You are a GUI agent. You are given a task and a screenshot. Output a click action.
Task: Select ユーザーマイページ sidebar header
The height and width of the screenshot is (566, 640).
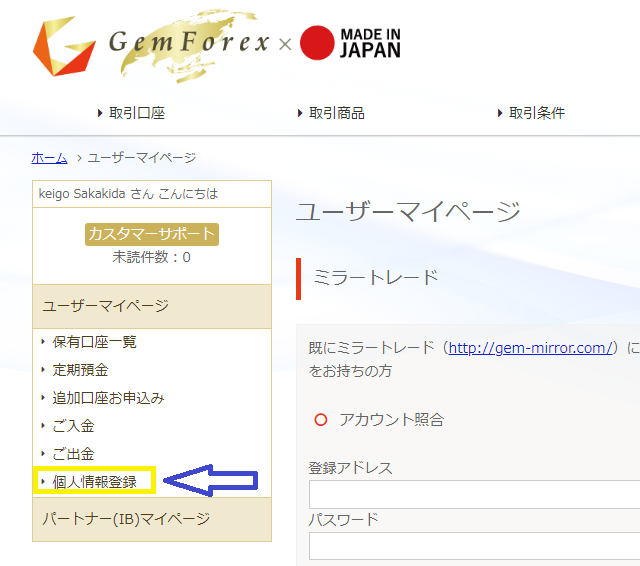tap(152, 306)
